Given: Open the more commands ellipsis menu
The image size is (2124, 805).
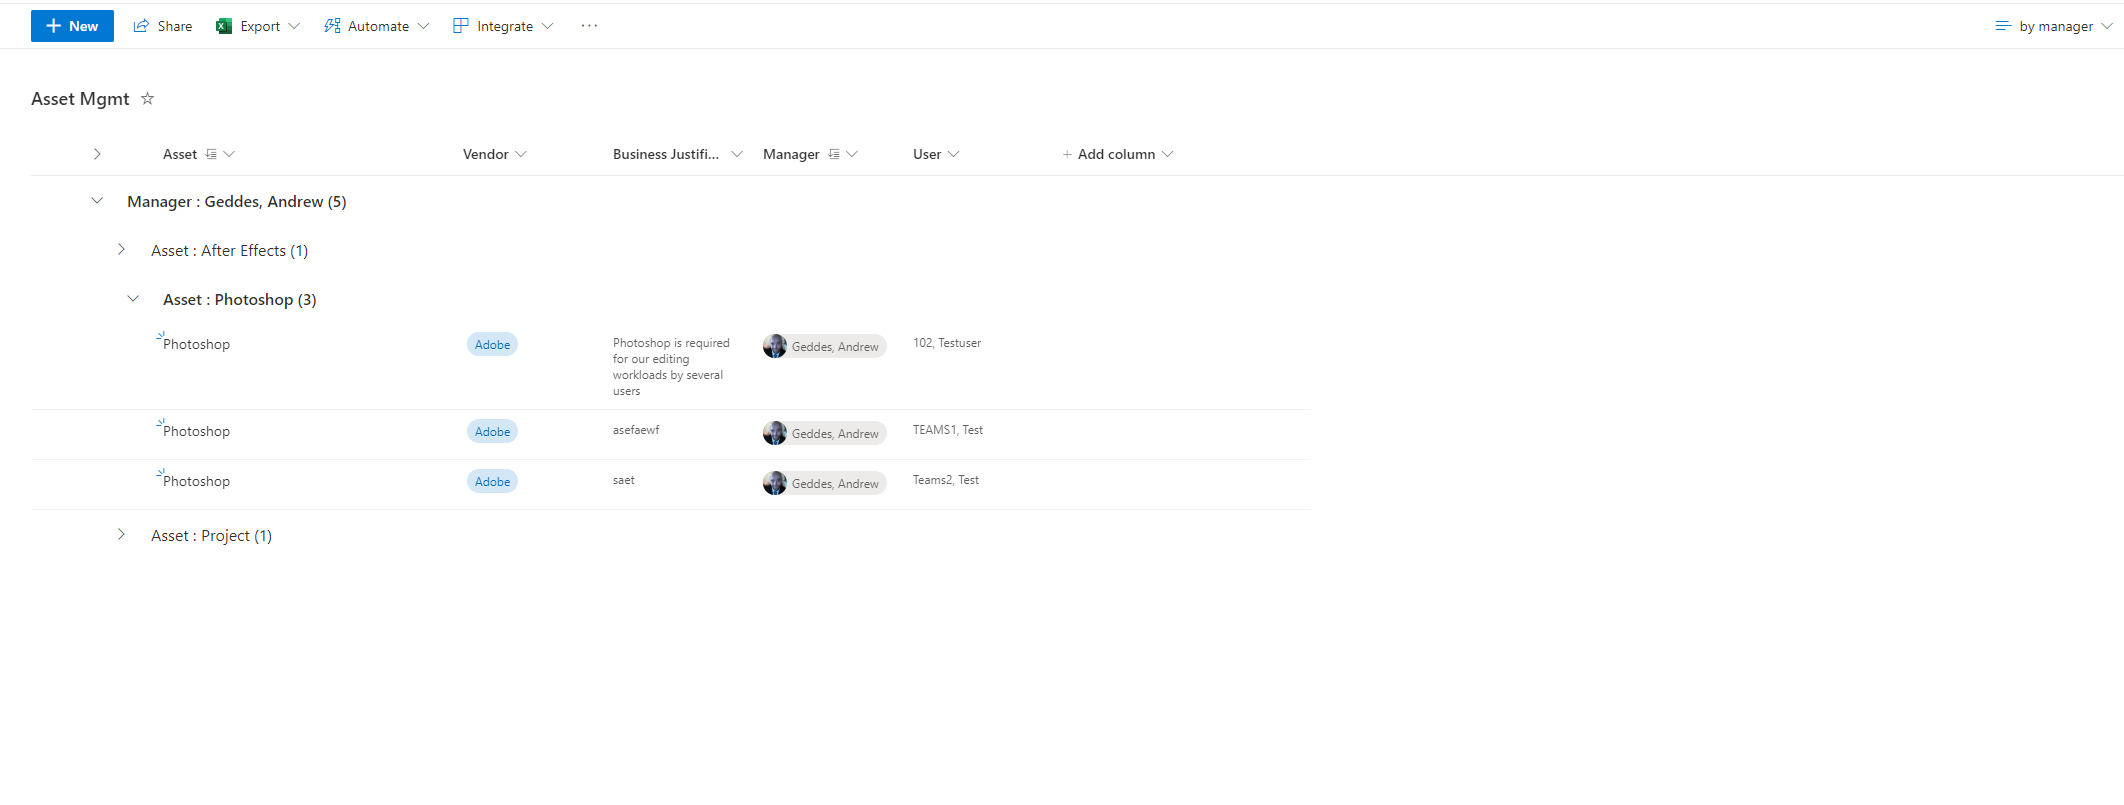Looking at the screenshot, I should [589, 26].
